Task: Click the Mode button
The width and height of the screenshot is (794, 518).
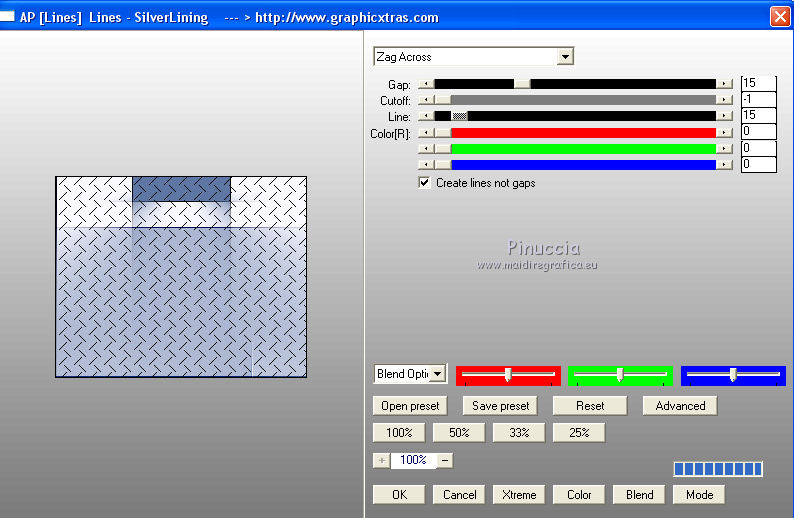Action: point(699,494)
